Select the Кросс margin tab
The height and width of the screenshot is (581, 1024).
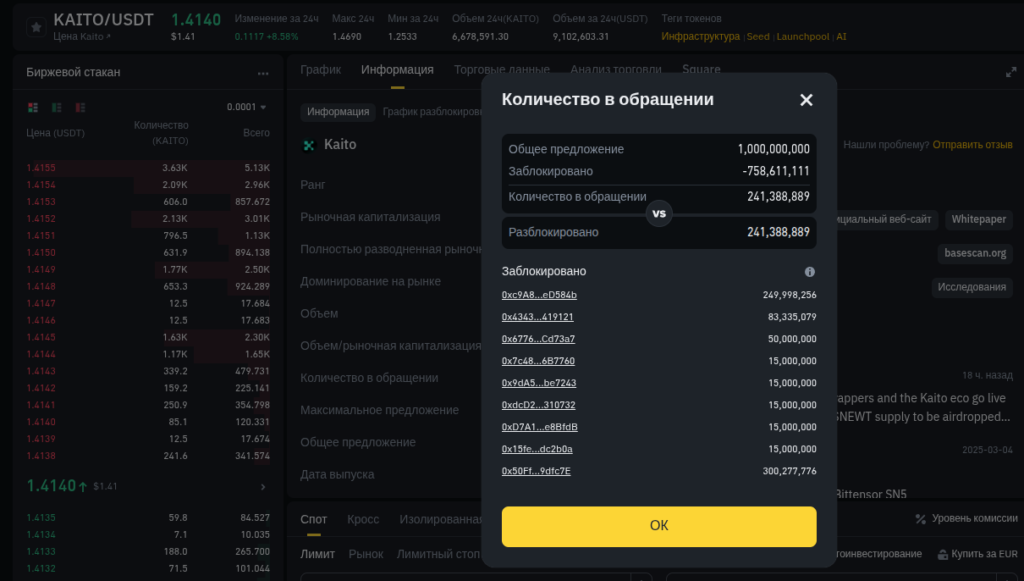pos(363,519)
